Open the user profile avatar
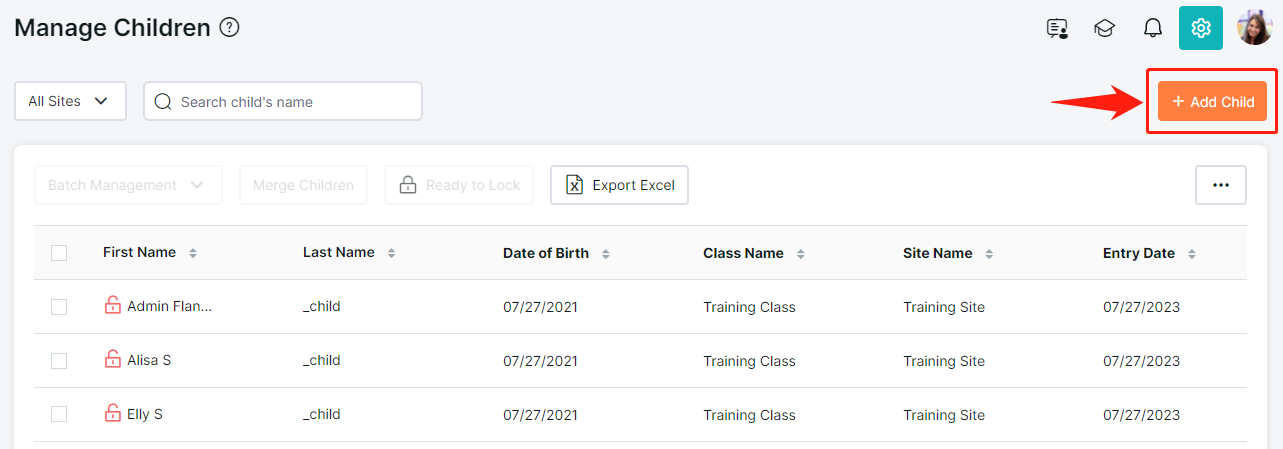1283x449 pixels. [1254, 28]
